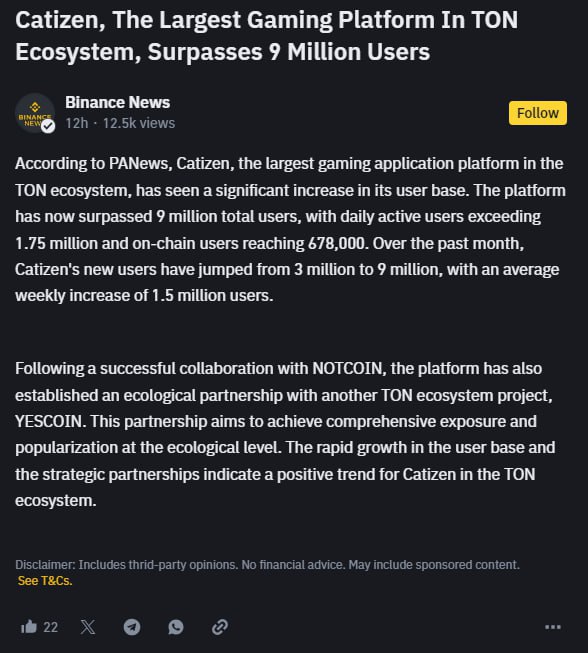
Task: Click the 12.5k views label
Action: pyautogui.click(x=139, y=123)
